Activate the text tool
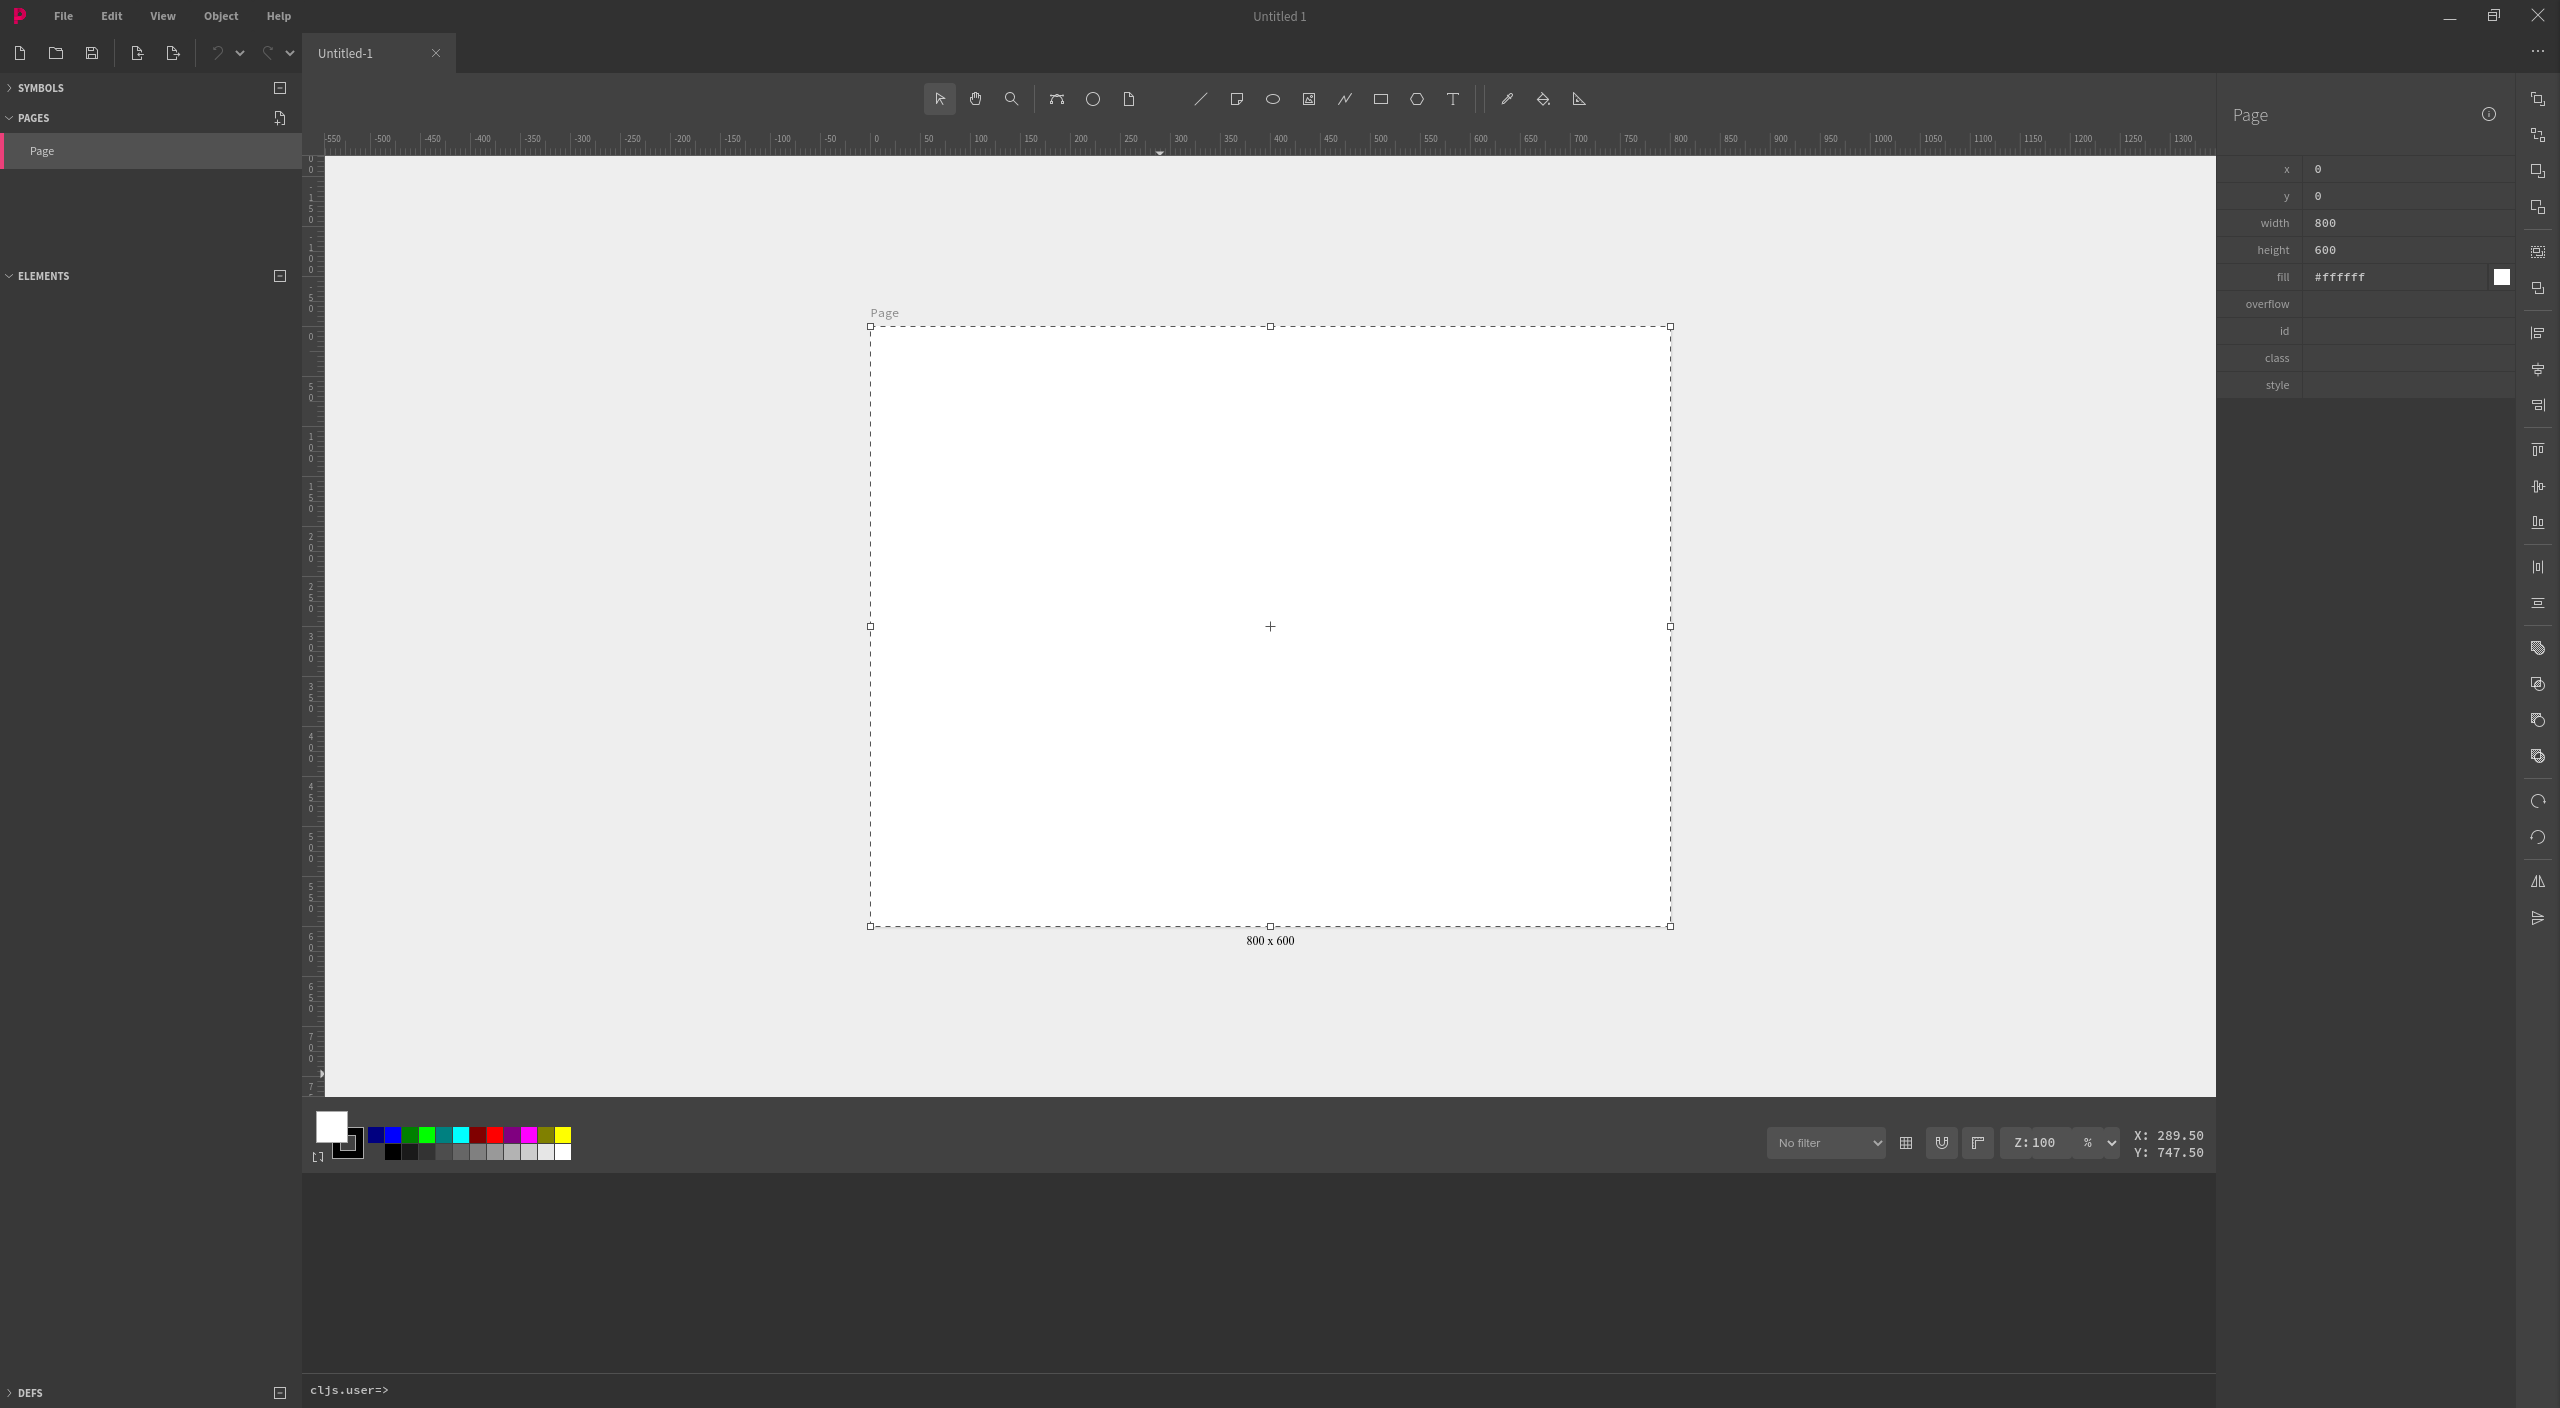 [1453, 99]
